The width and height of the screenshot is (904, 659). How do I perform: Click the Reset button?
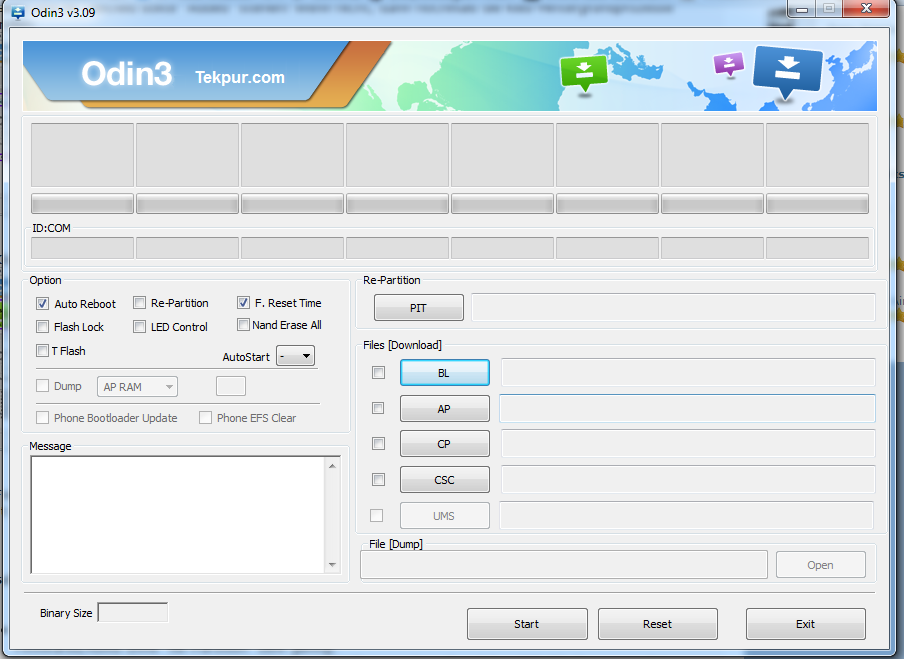click(657, 624)
